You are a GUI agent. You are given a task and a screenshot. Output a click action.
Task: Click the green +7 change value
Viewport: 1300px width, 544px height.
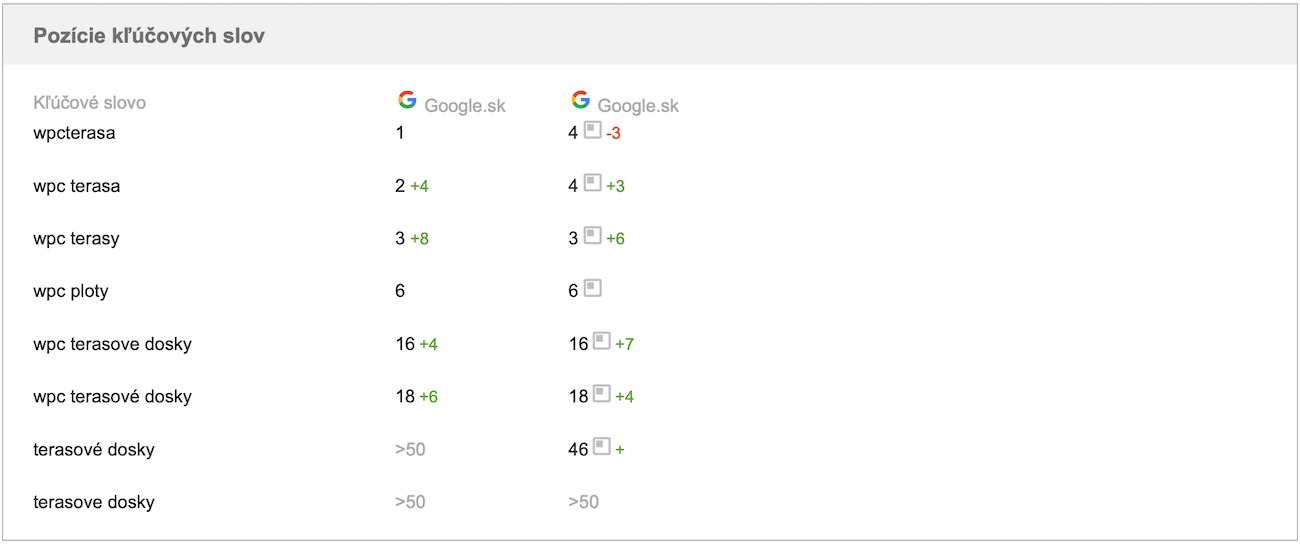(624, 344)
